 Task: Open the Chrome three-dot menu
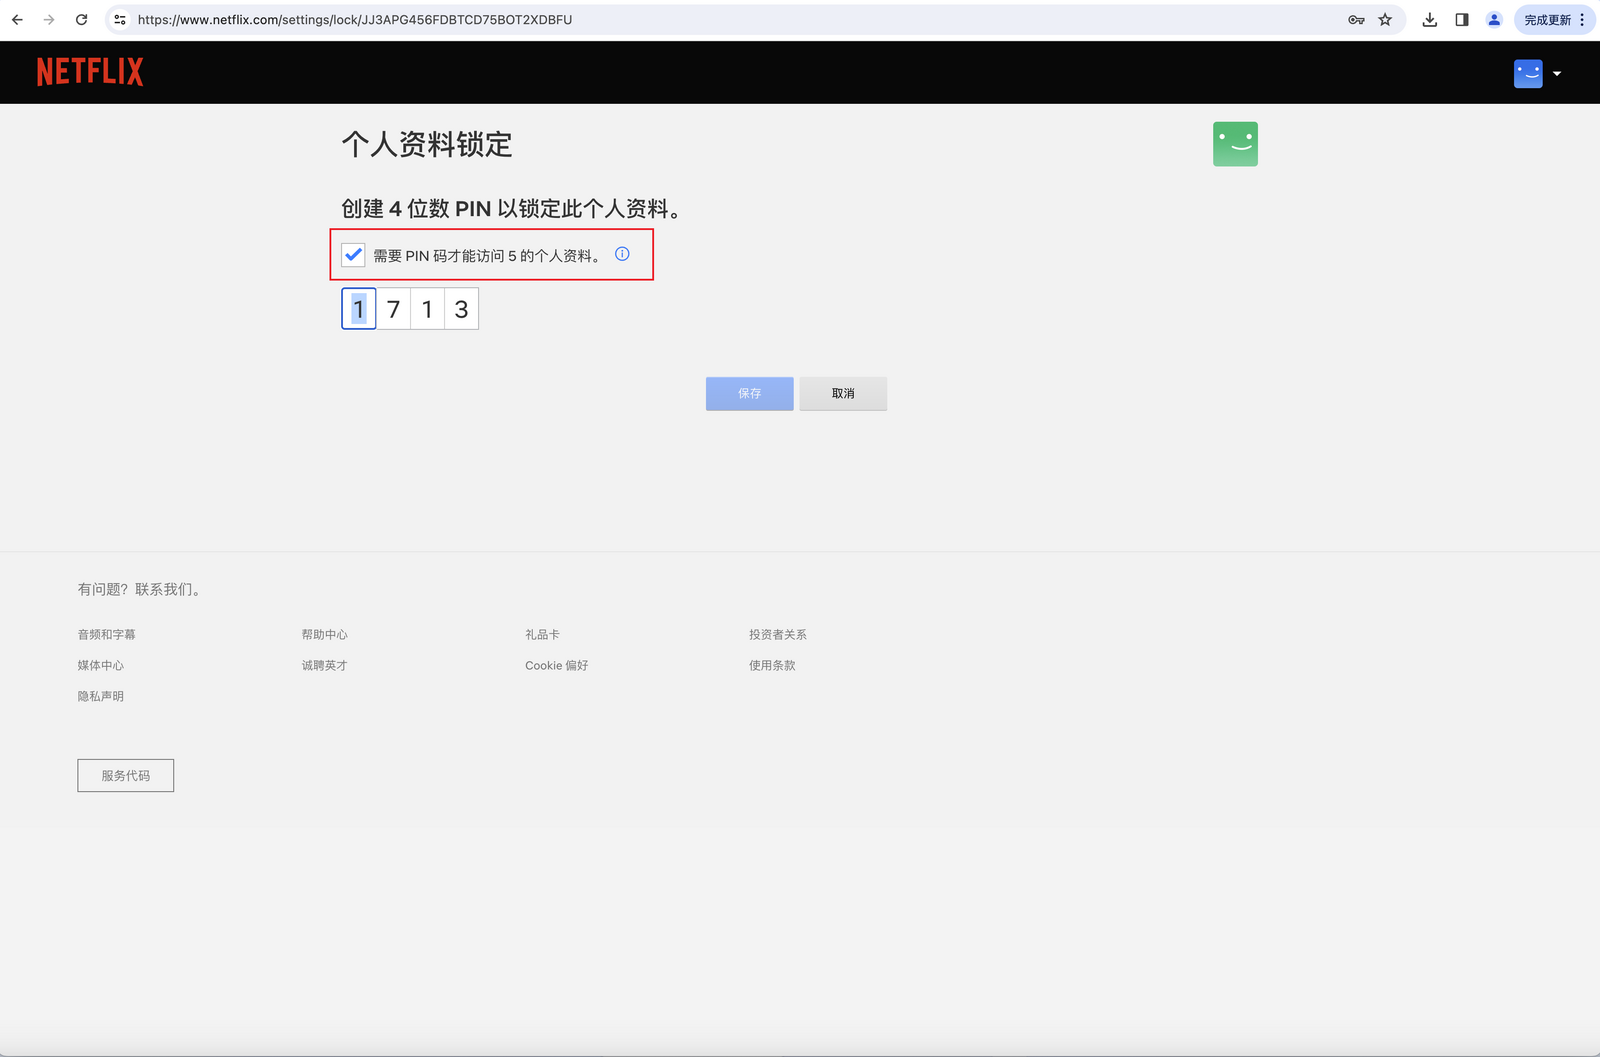coord(1582,19)
